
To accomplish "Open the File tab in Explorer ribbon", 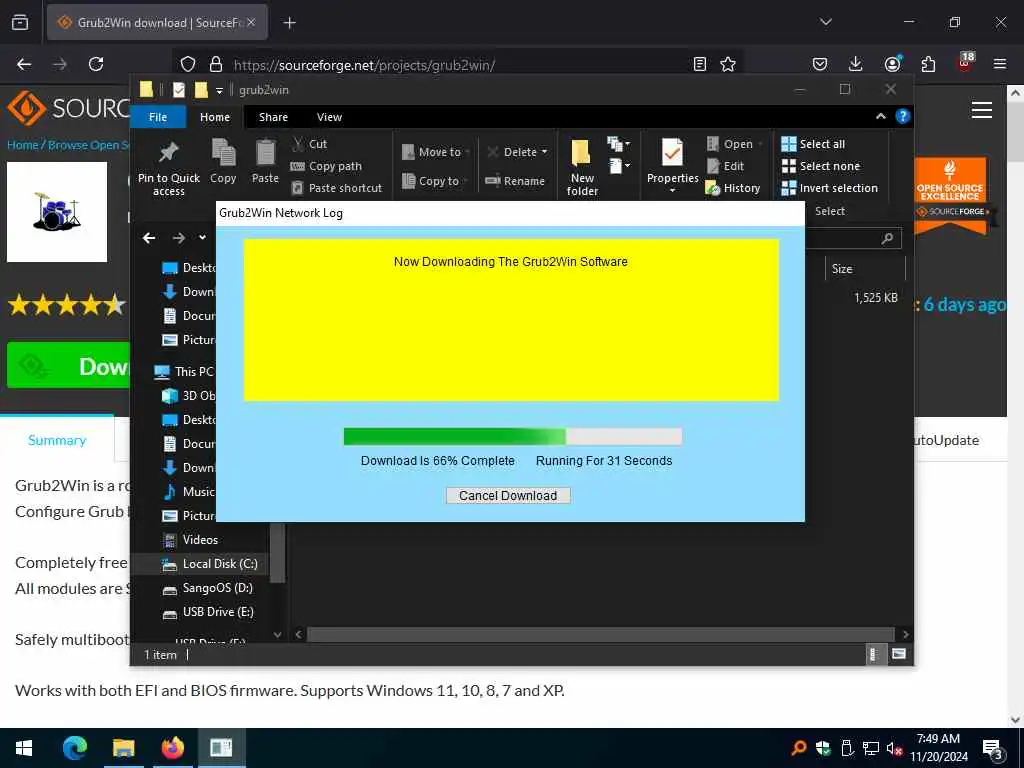I will tap(158, 117).
